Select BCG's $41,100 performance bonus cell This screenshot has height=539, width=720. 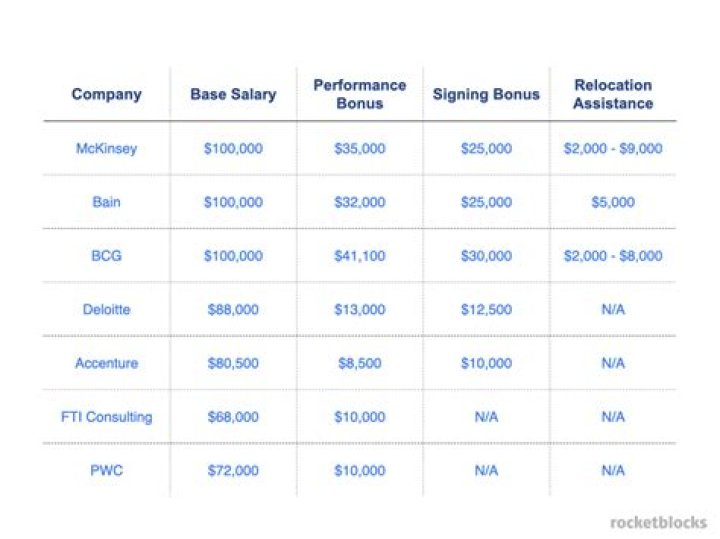[x=359, y=256]
